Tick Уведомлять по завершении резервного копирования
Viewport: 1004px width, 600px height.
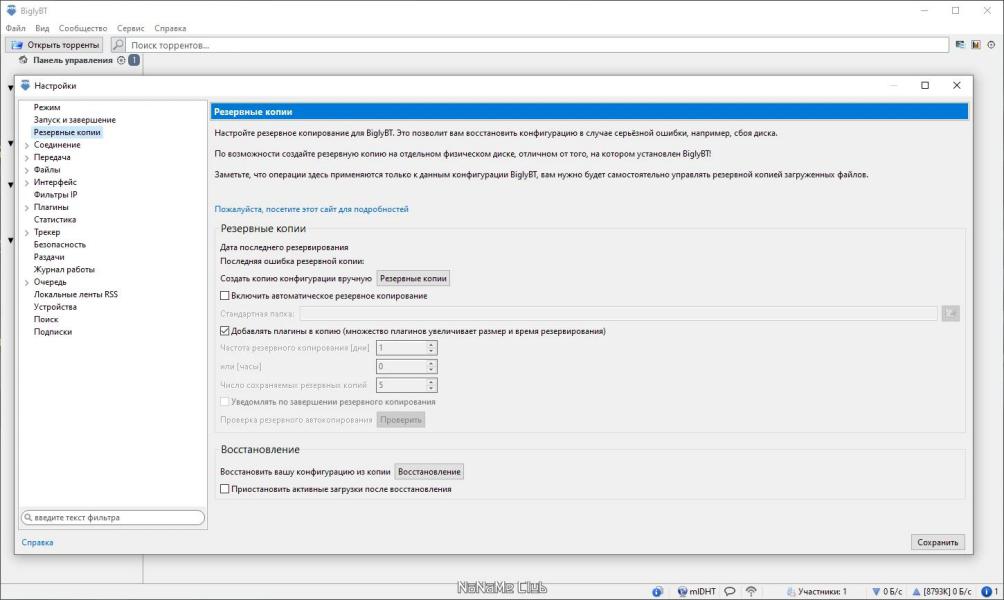coord(225,402)
